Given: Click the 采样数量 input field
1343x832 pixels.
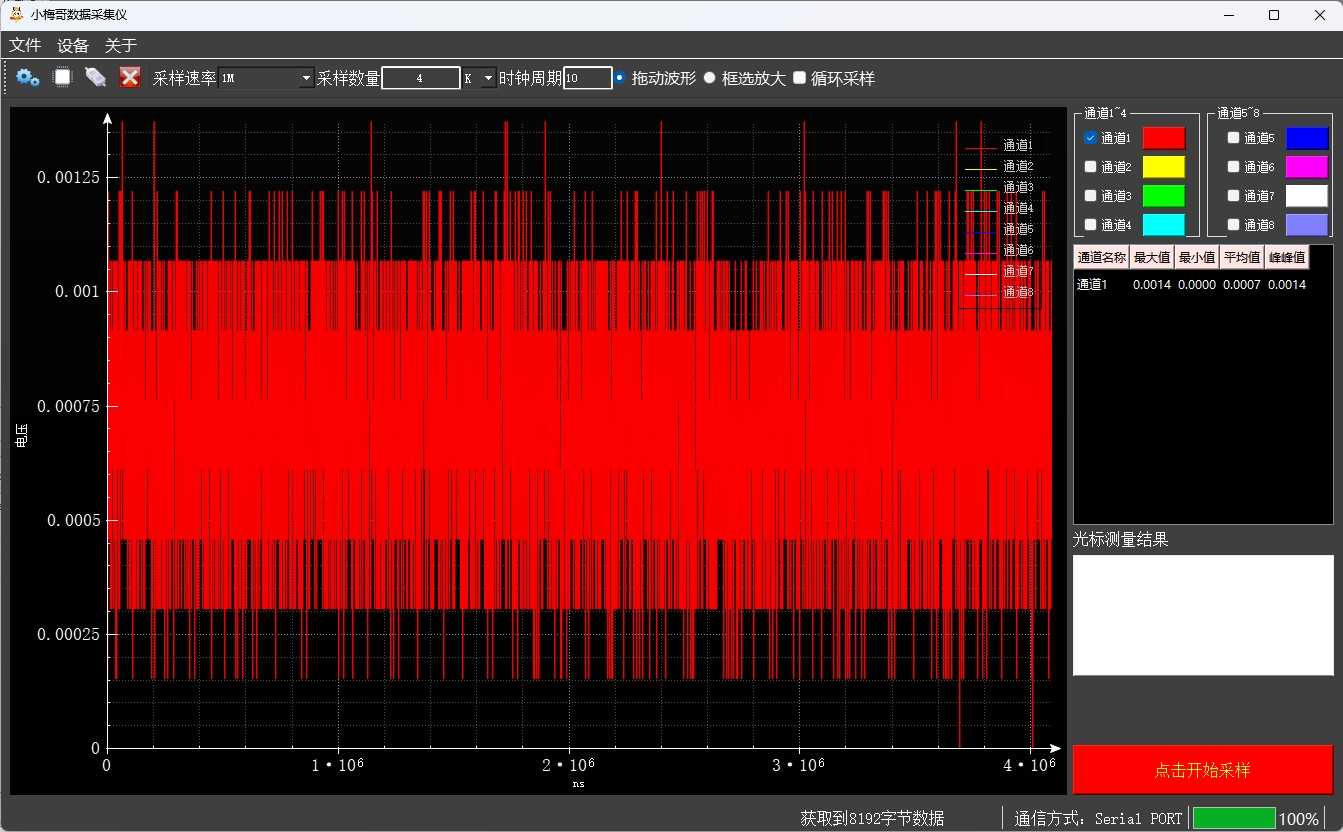Looking at the screenshot, I should [x=420, y=78].
